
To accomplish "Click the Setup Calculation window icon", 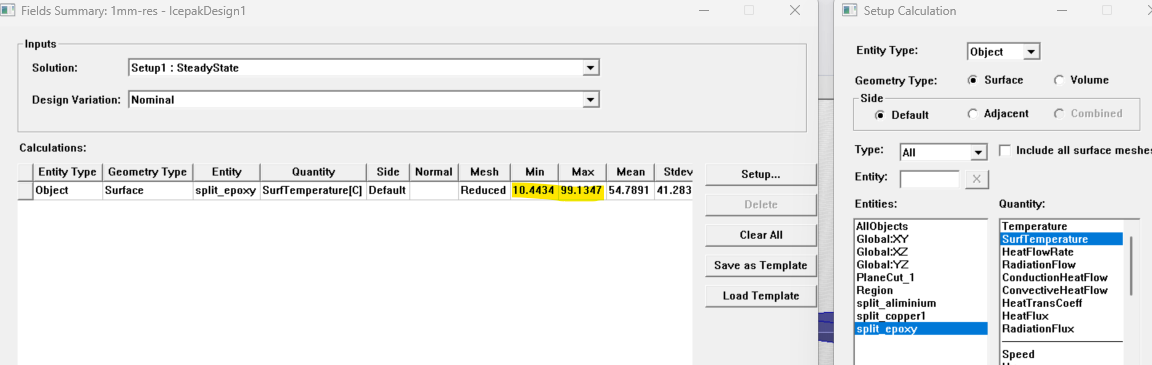I will click(x=849, y=10).
